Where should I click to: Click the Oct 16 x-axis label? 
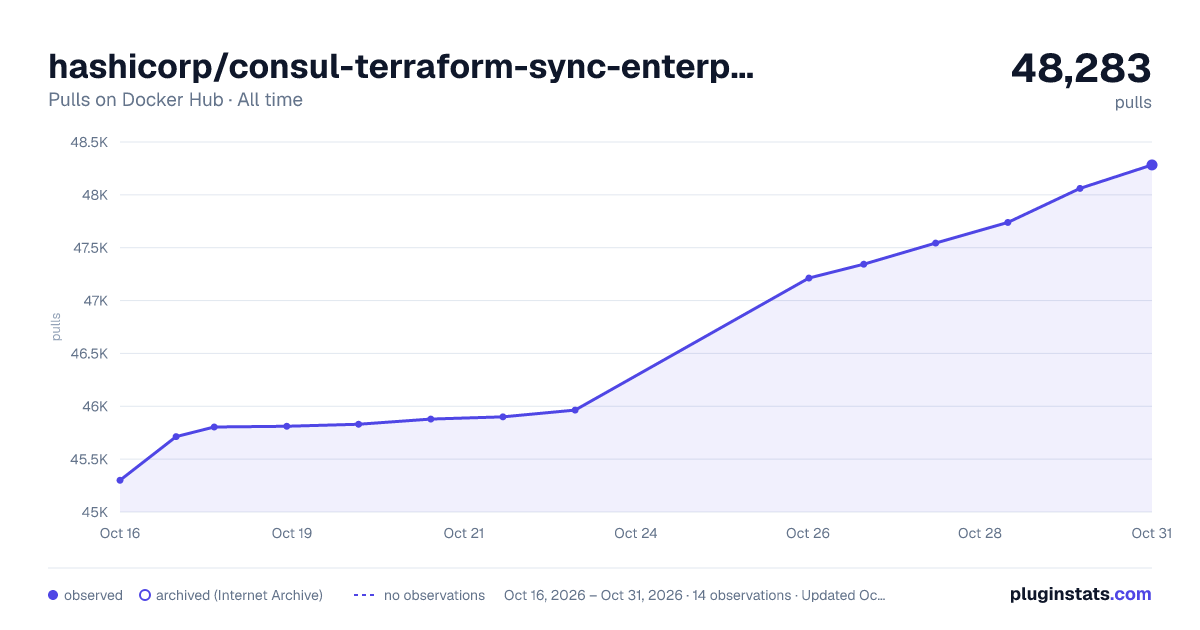click(120, 533)
